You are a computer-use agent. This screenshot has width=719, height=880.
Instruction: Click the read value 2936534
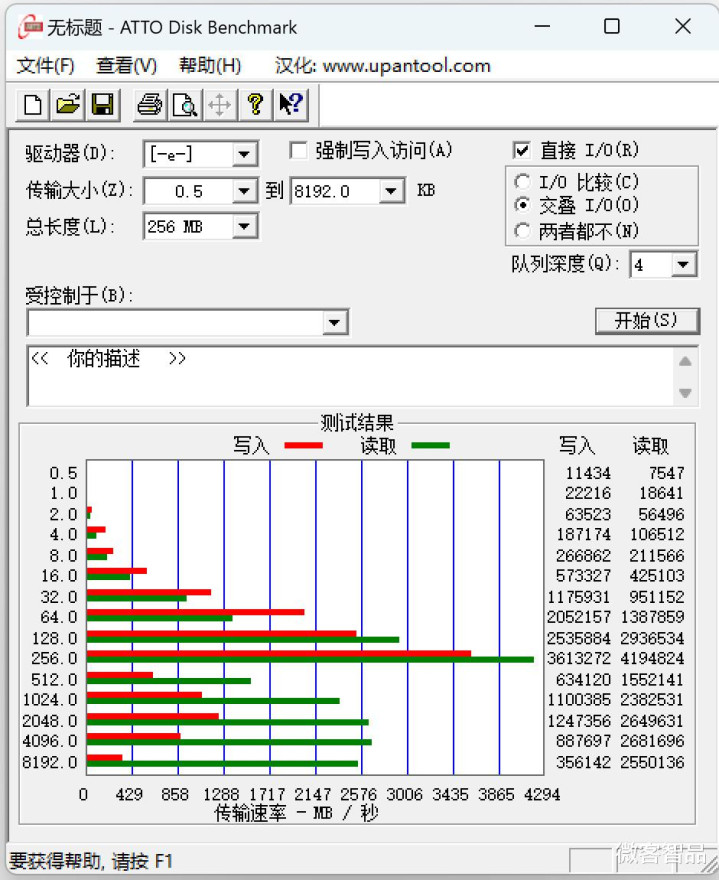(653, 638)
